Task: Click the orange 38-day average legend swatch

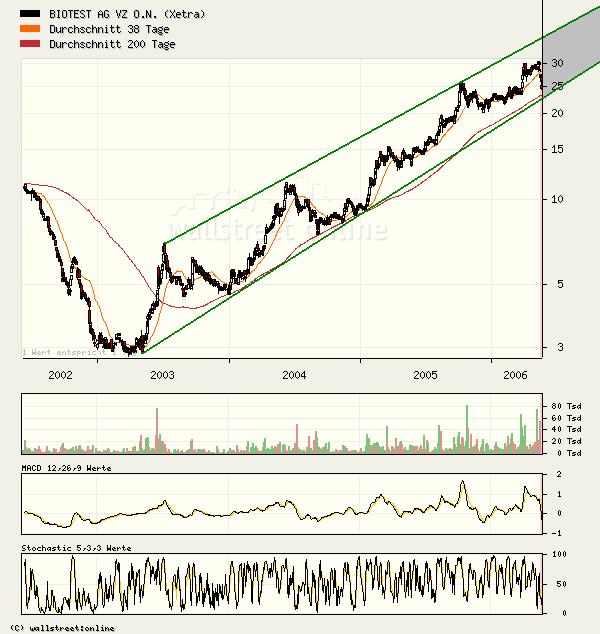Action: (31, 29)
